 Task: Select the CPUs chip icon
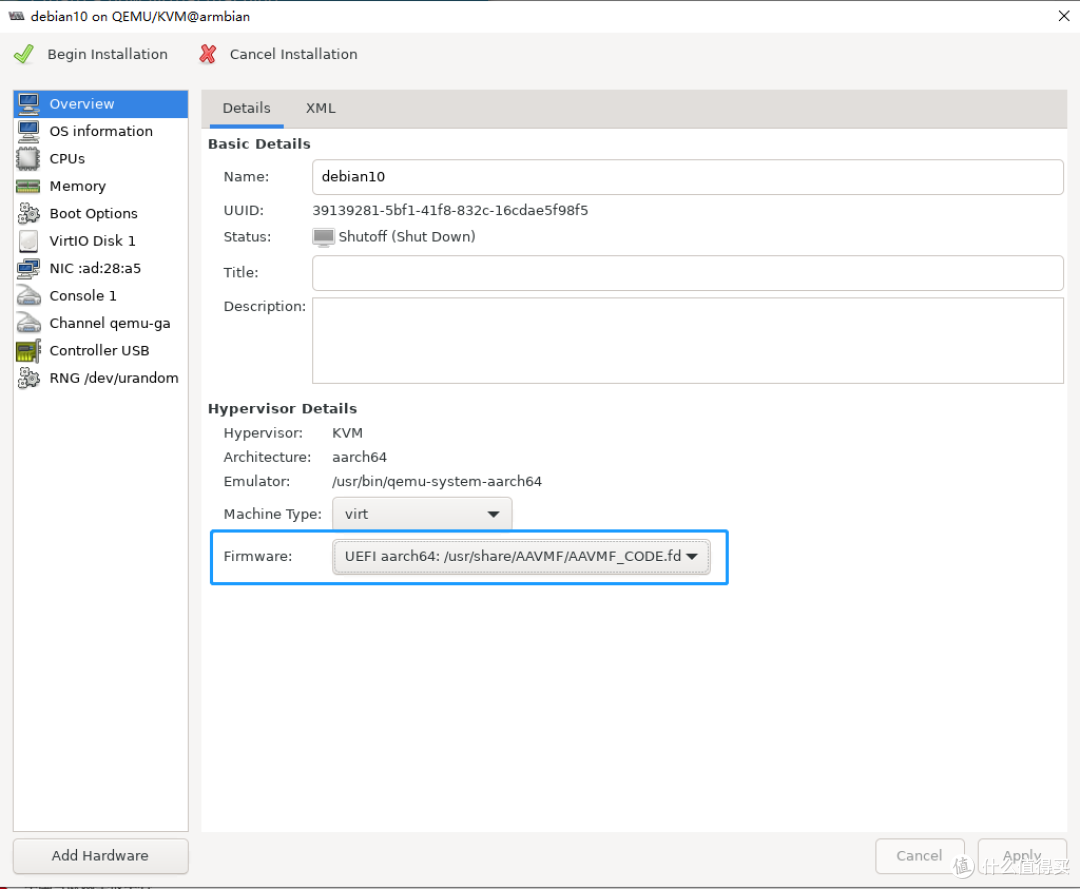tap(28, 159)
